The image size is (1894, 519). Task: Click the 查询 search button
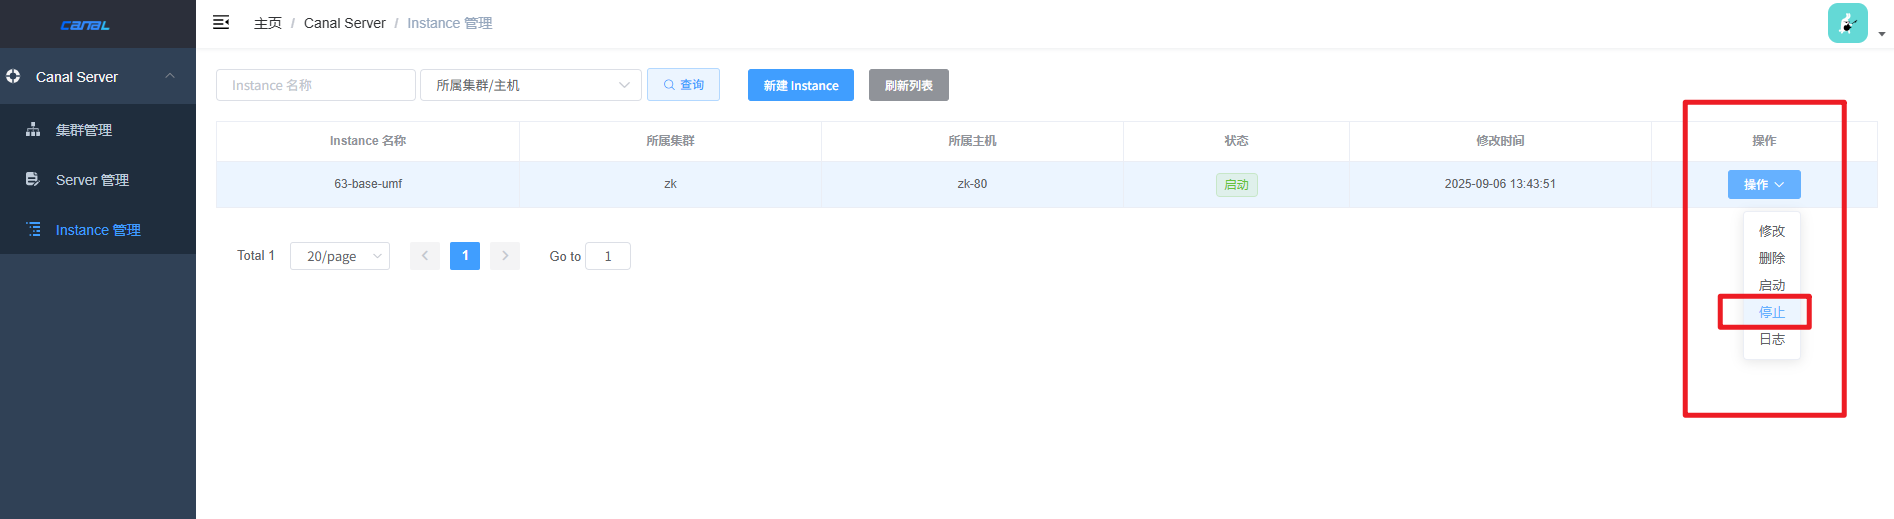click(x=683, y=85)
